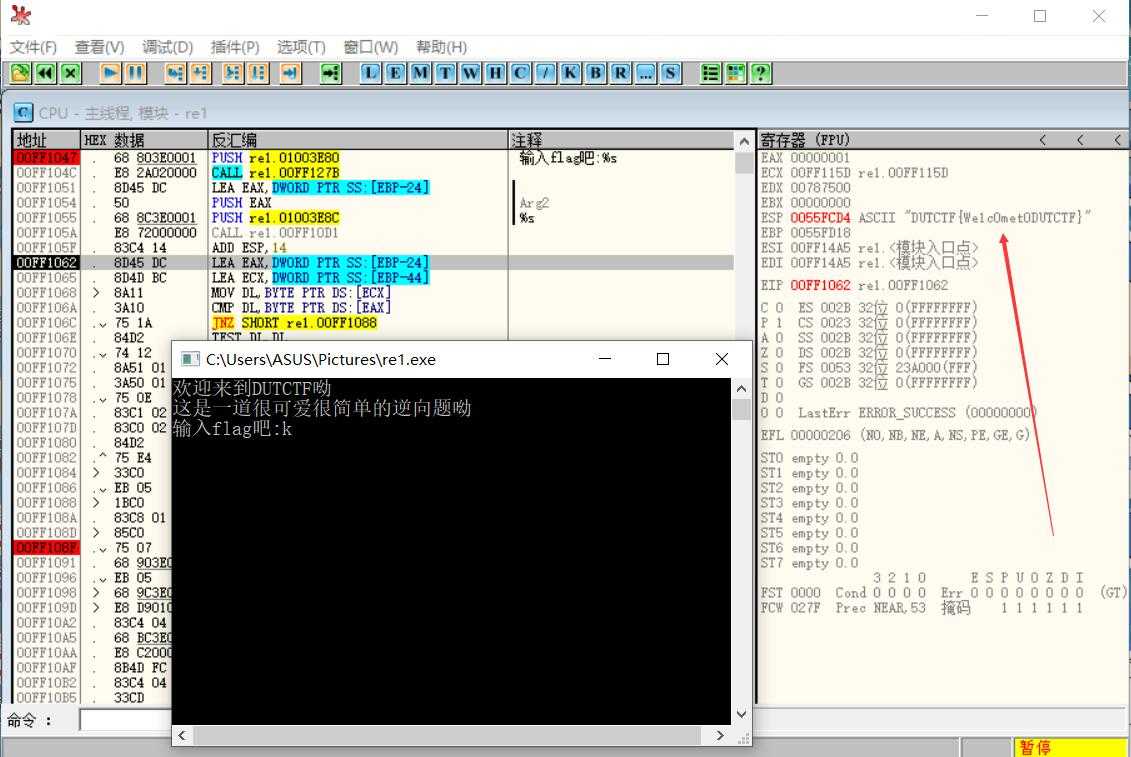This screenshot has width=1131, height=757.
Task: Click the 寄存器 (FPU) header to switch view
Action: tap(805, 140)
